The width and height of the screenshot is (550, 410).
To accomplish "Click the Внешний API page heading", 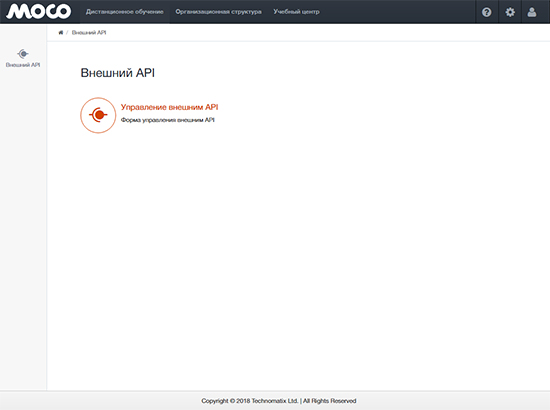I will 118,73.
